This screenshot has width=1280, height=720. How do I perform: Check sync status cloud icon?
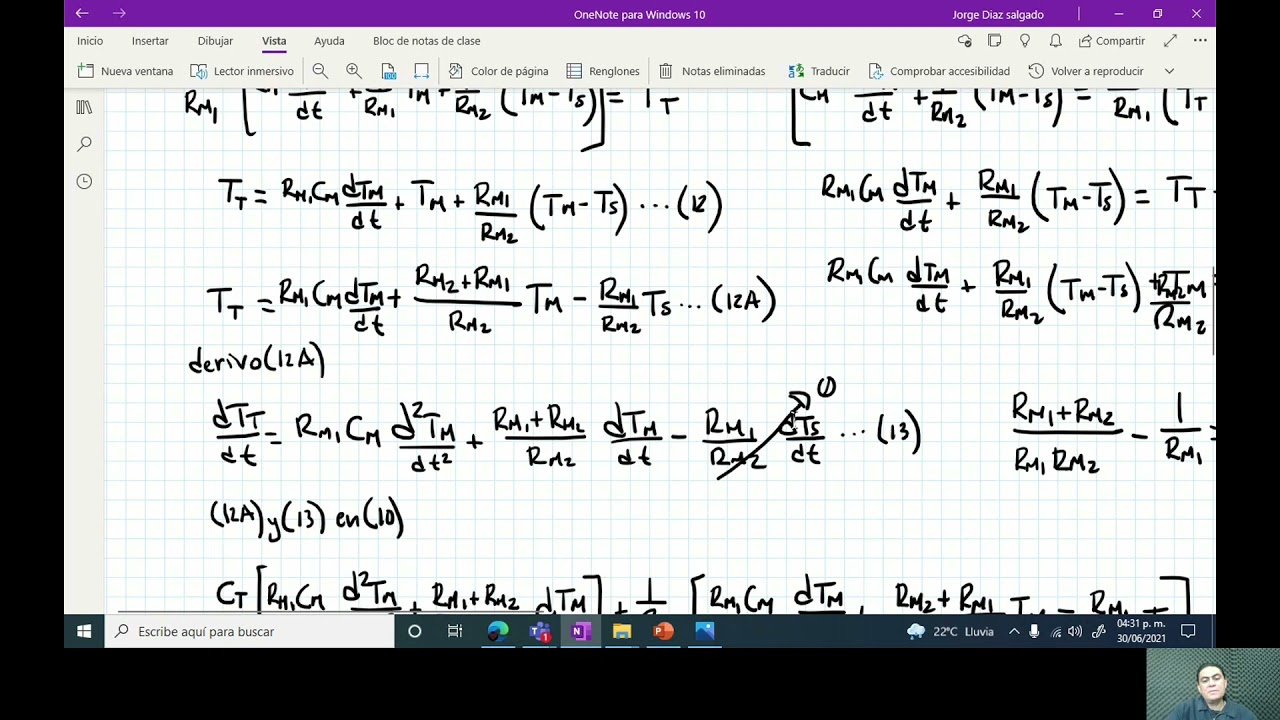[x=964, y=41]
